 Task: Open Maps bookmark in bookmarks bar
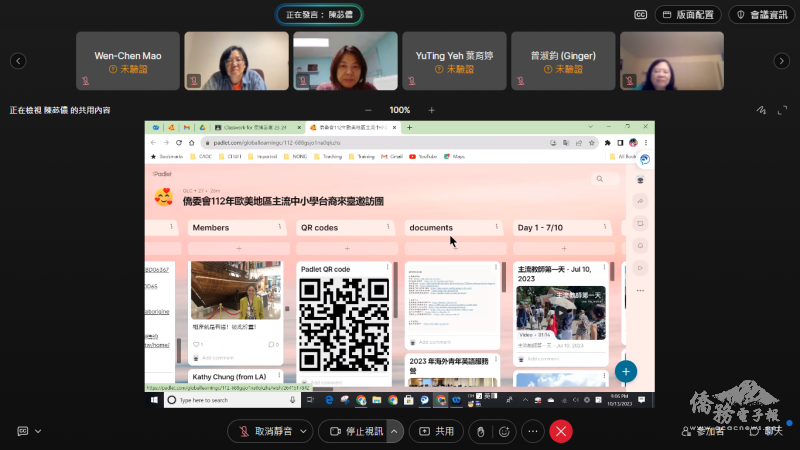coord(454,157)
